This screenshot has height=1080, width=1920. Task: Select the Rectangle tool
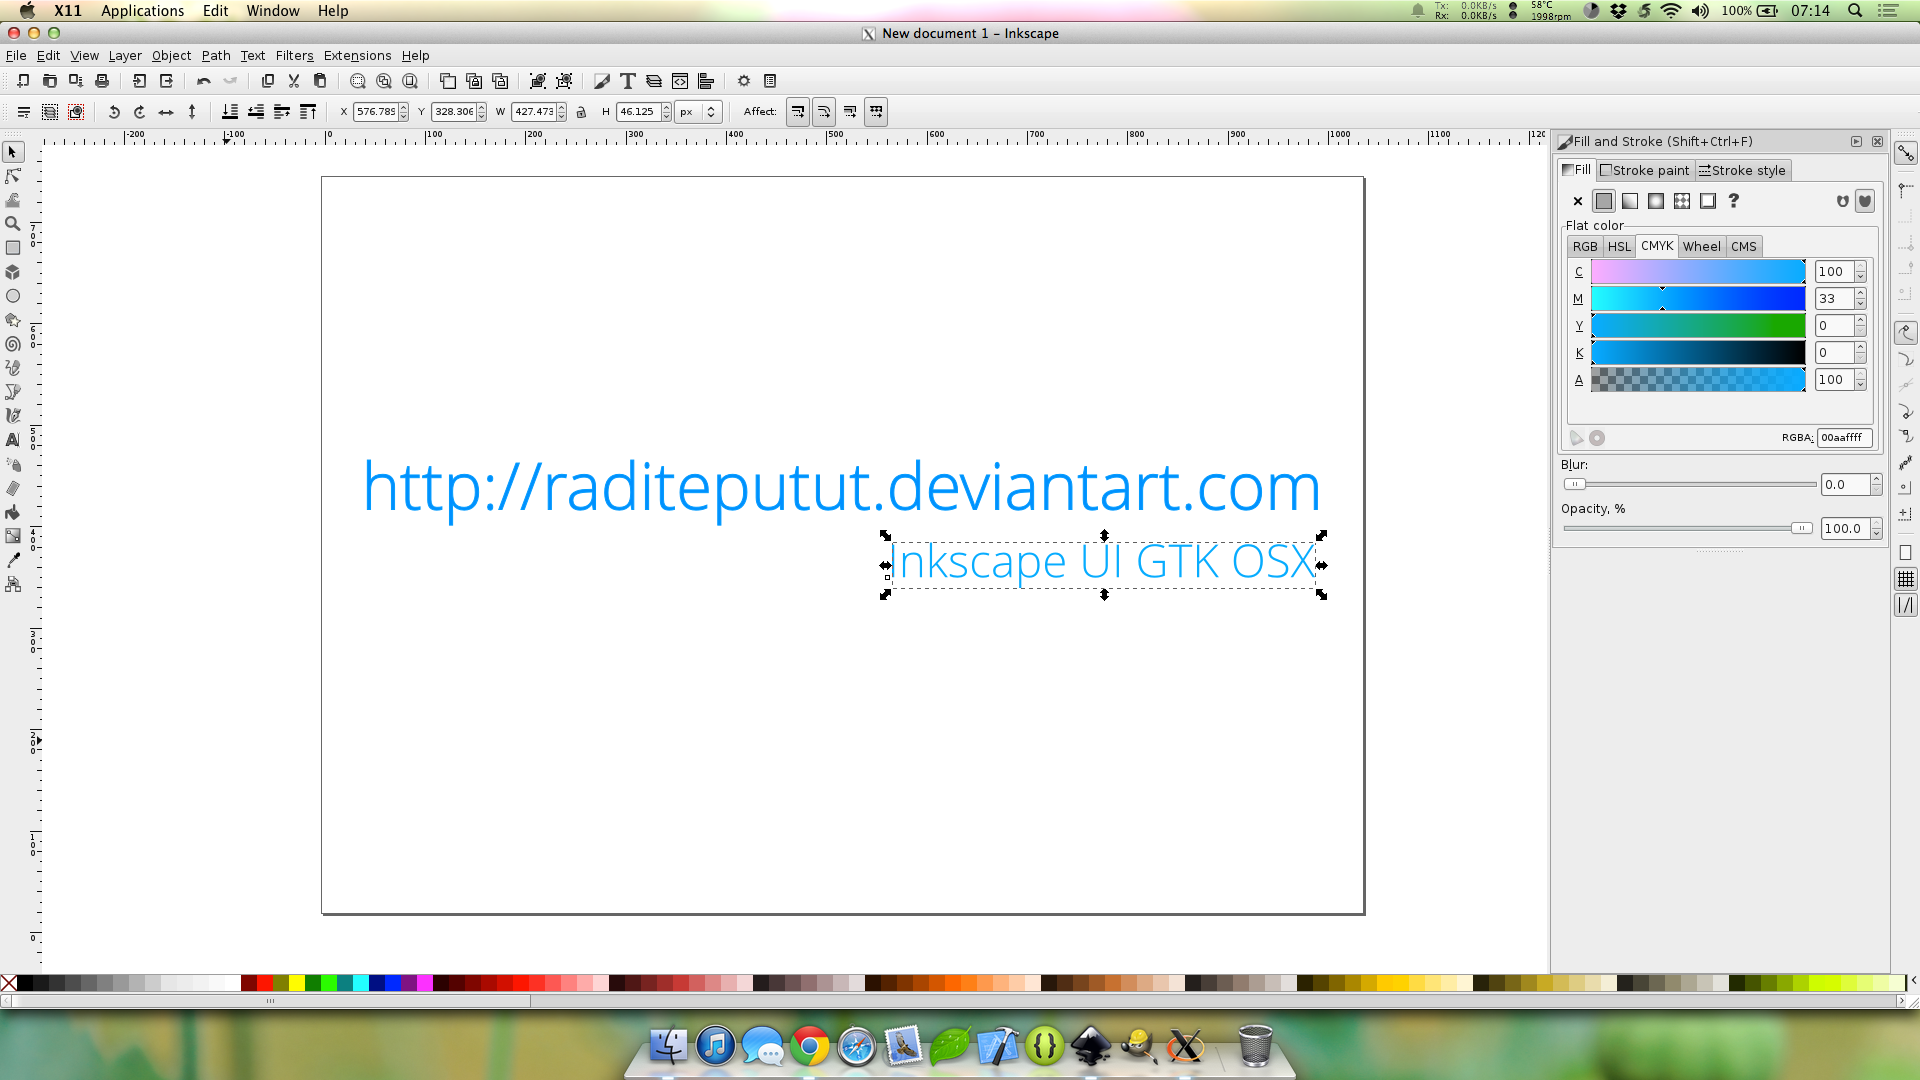point(13,248)
